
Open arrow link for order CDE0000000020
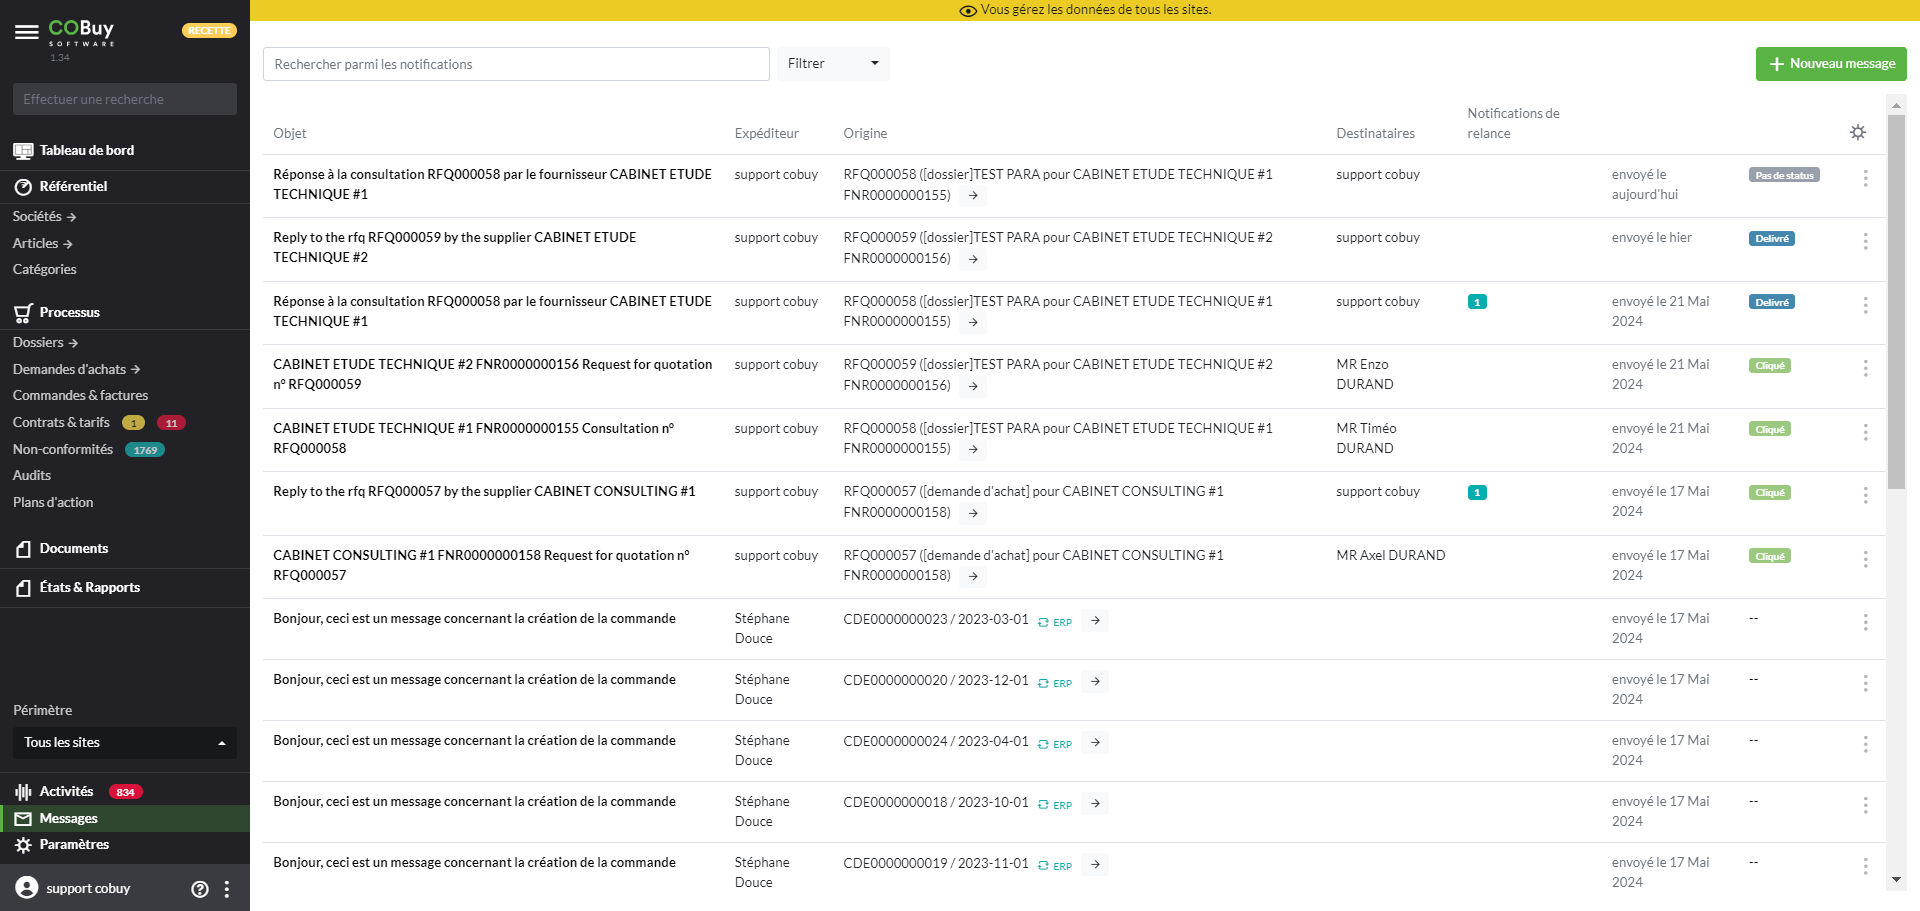(x=1096, y=682)
